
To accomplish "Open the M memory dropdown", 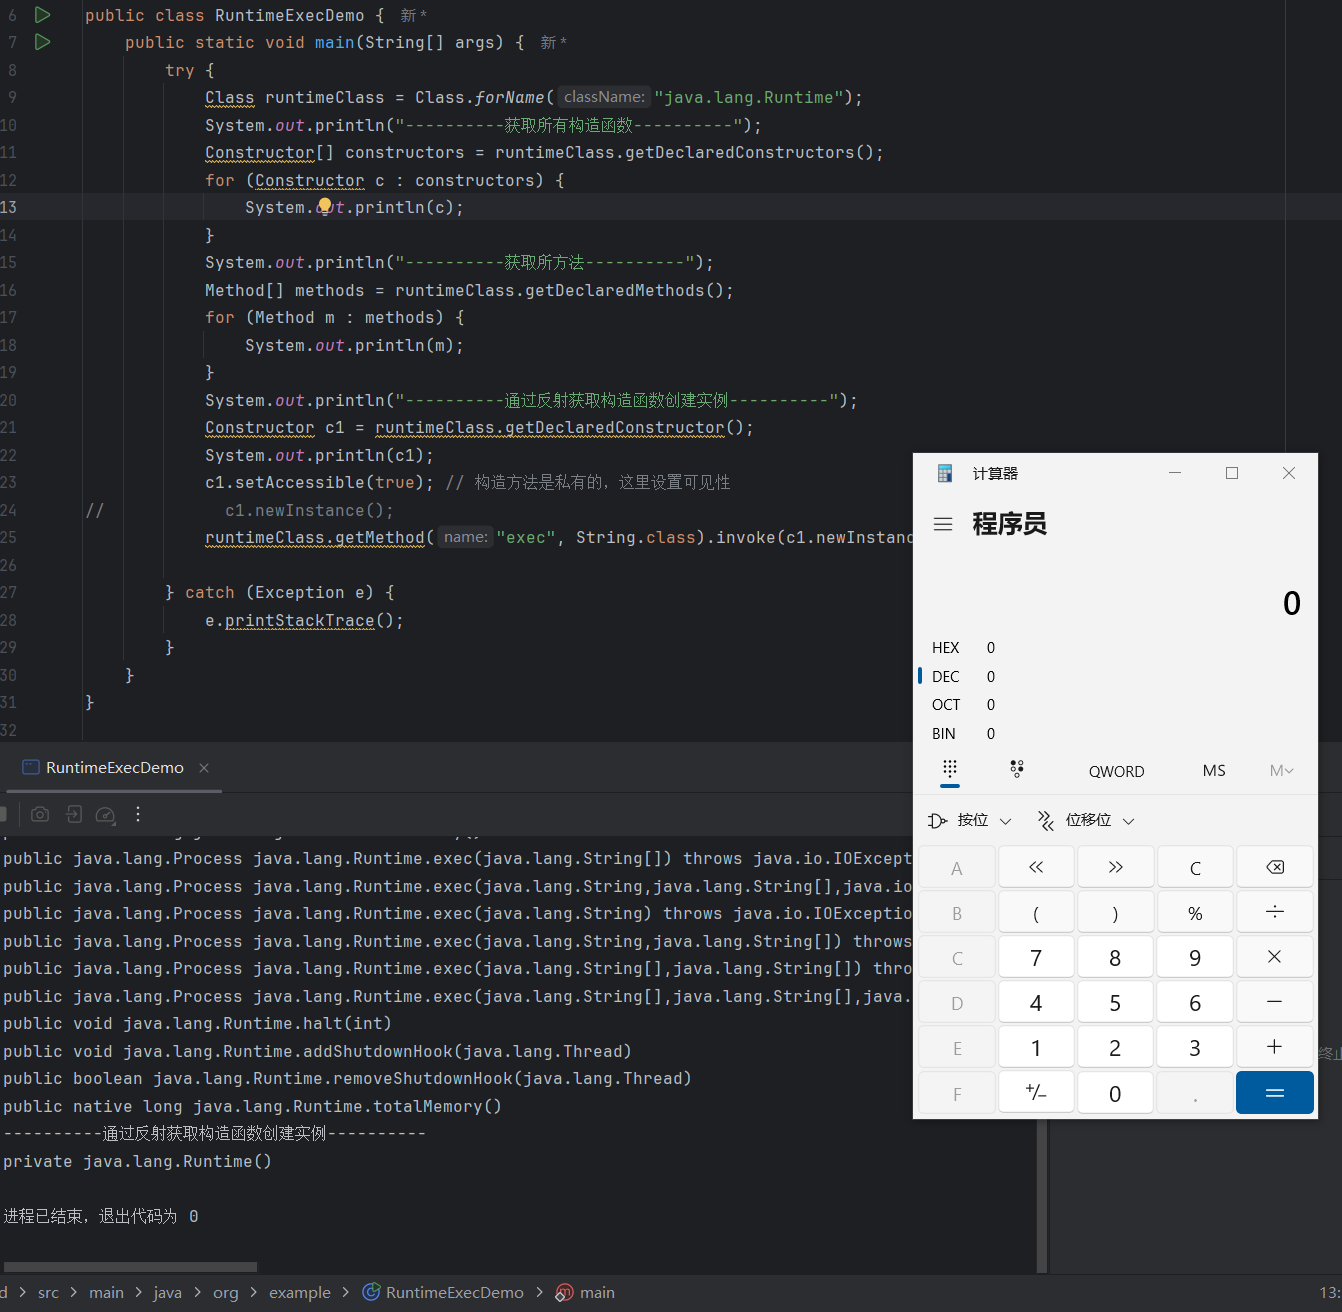I will click(x=1281, y=771).
